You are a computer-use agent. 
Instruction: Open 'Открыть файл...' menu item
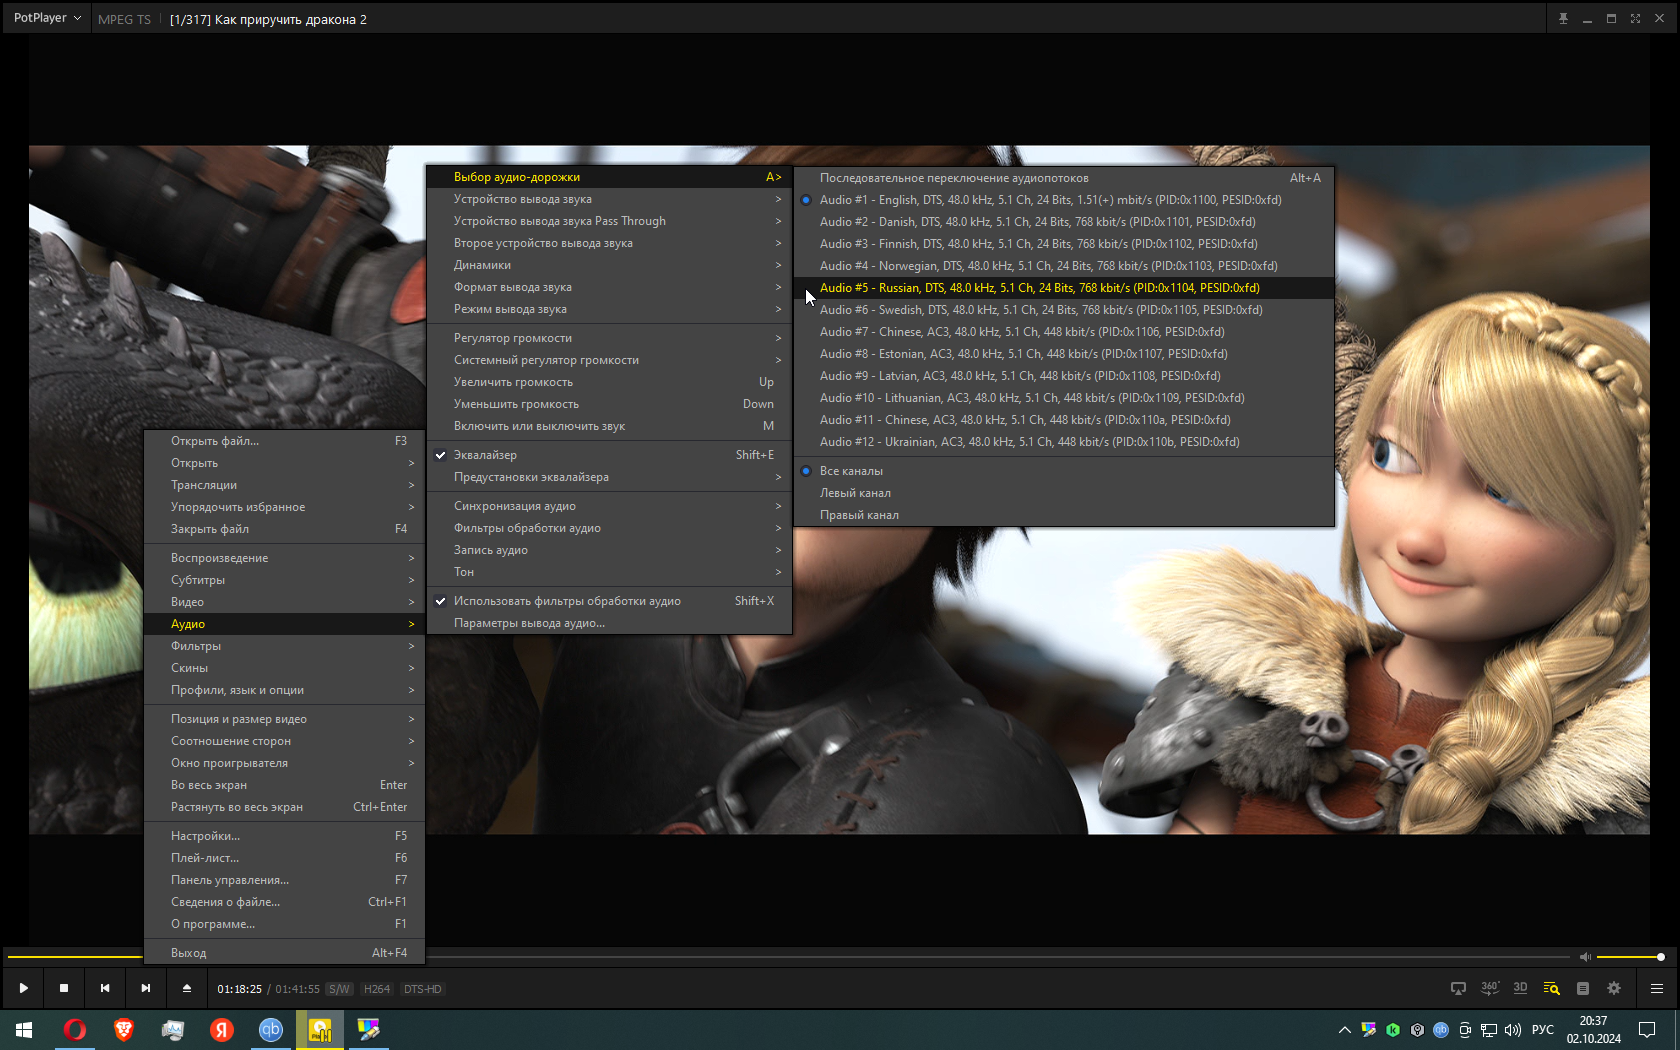[284, 441]
